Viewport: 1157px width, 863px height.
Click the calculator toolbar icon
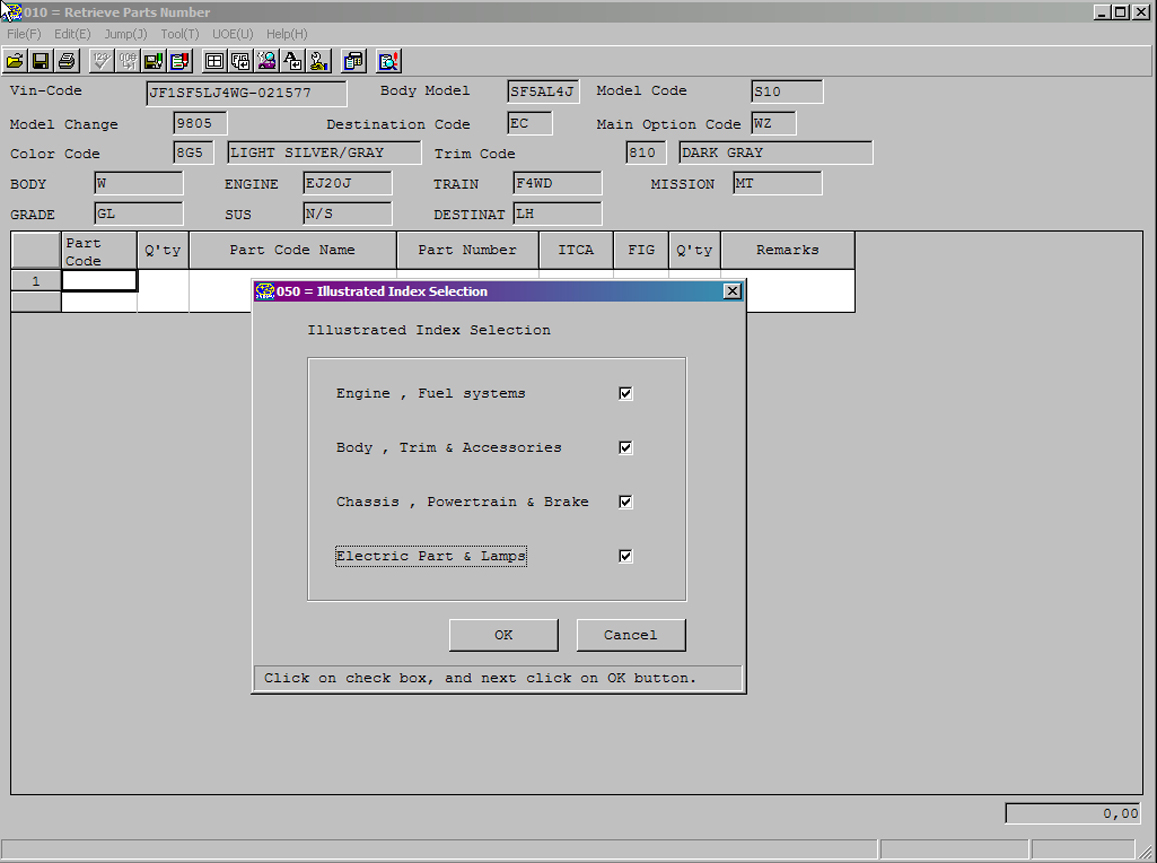(x=353, y=61)
